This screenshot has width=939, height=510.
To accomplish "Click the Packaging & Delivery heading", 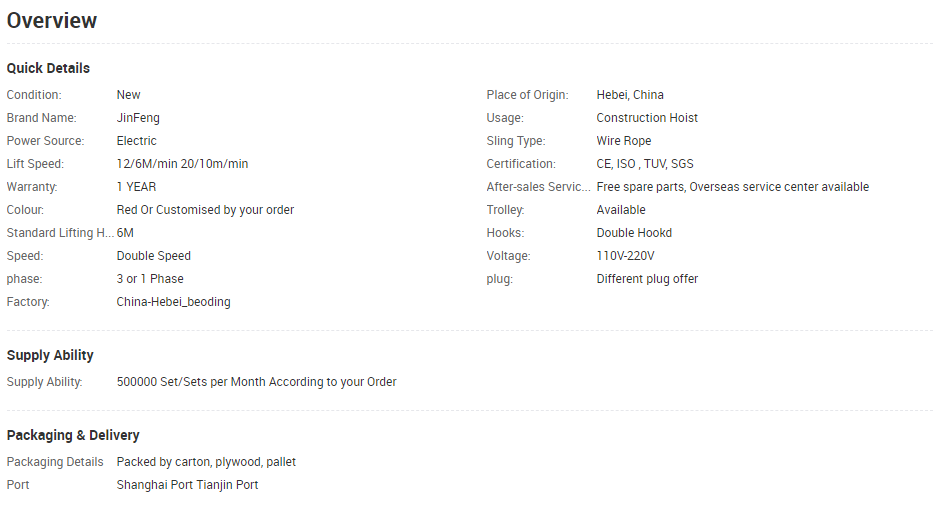I will tap(73, 435).
